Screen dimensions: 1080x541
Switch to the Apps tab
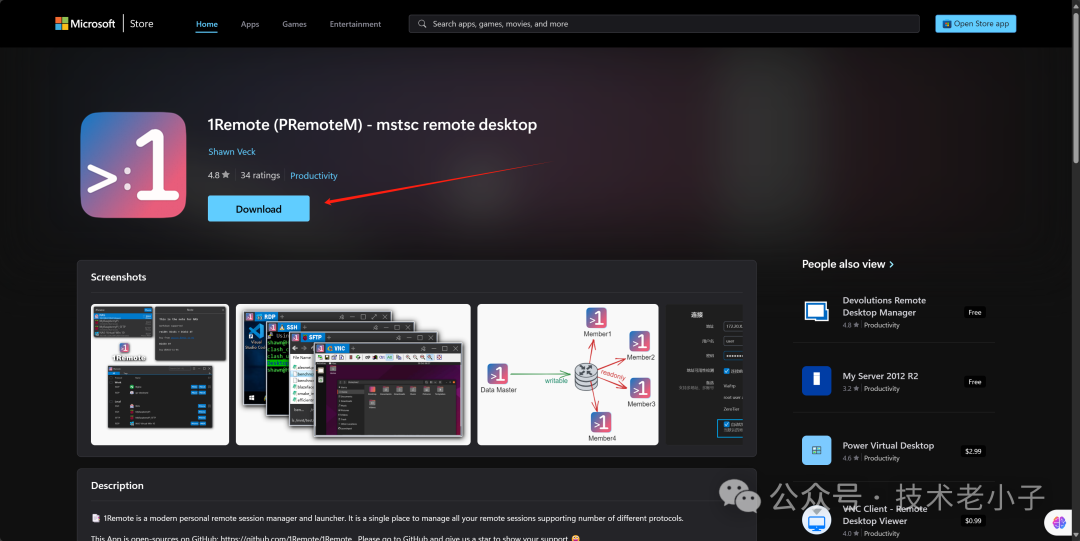coord(250,24)
